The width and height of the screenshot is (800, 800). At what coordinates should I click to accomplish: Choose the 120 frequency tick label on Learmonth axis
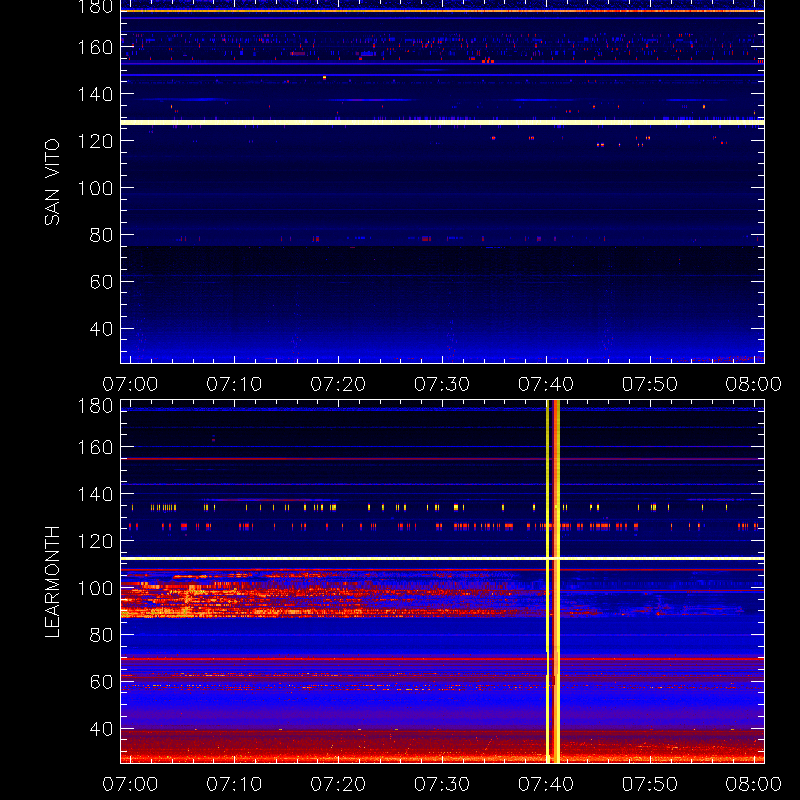(x=95, y=541)
